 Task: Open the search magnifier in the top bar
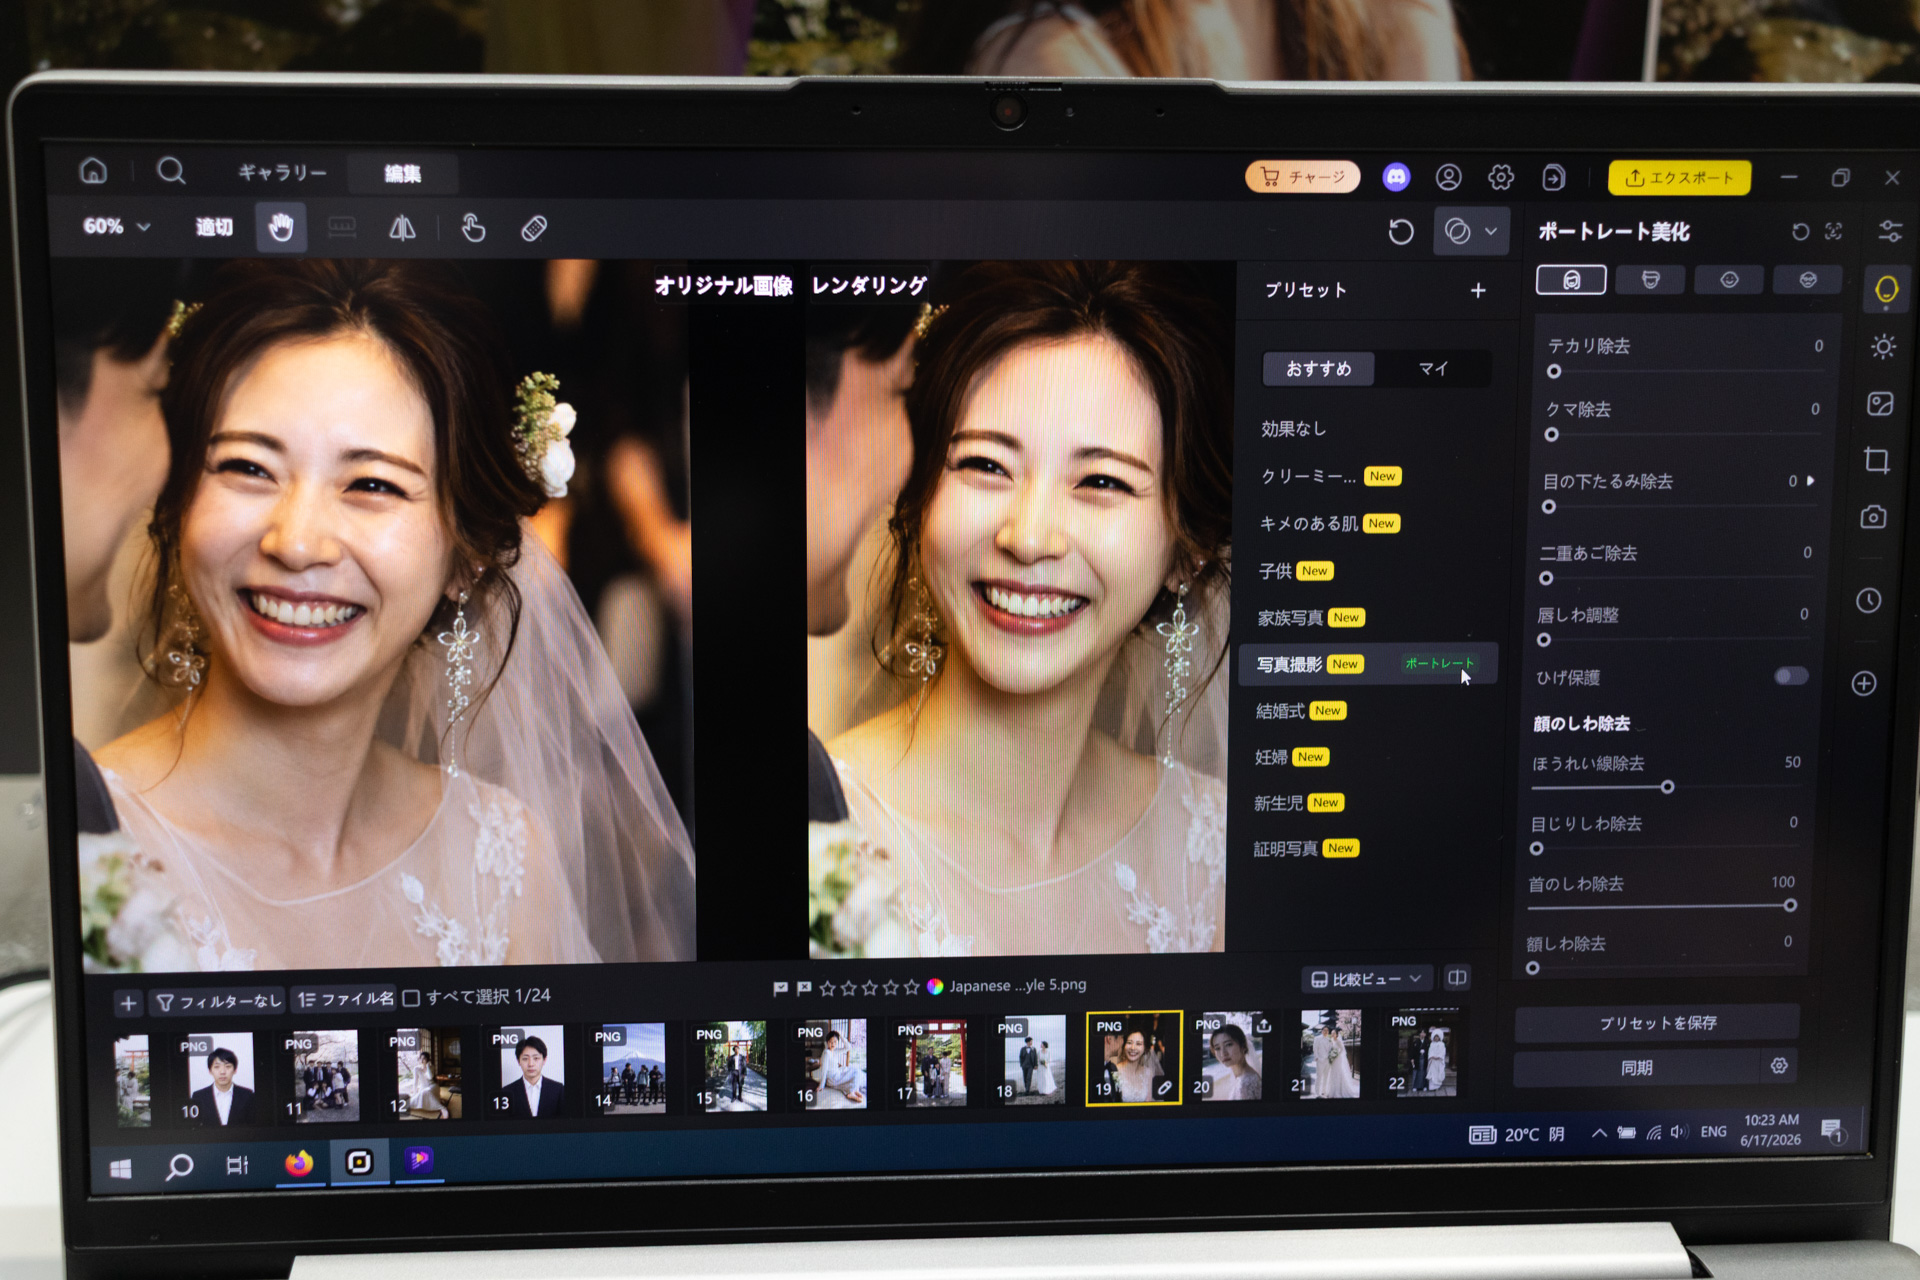coord(171,171)
